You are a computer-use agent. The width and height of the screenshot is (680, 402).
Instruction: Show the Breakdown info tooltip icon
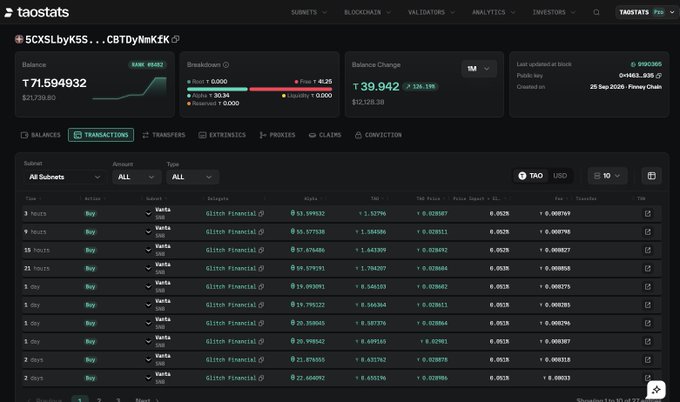(226, 65)
